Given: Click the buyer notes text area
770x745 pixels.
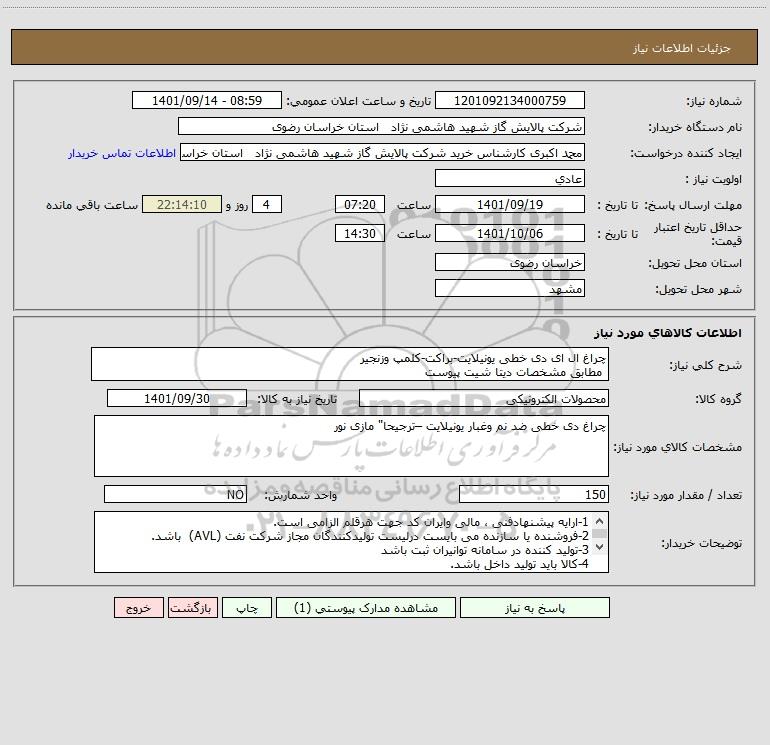Looking at the screenshot, I should (351, 542).
